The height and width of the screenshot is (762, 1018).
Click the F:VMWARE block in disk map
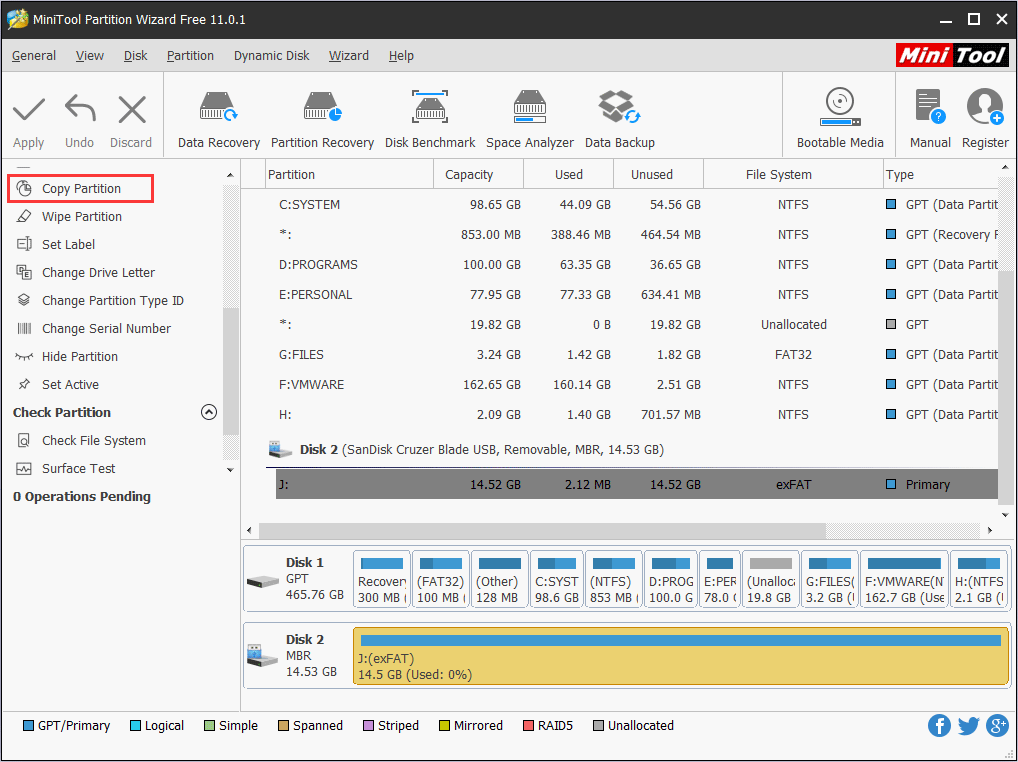[x=904, y=579]
